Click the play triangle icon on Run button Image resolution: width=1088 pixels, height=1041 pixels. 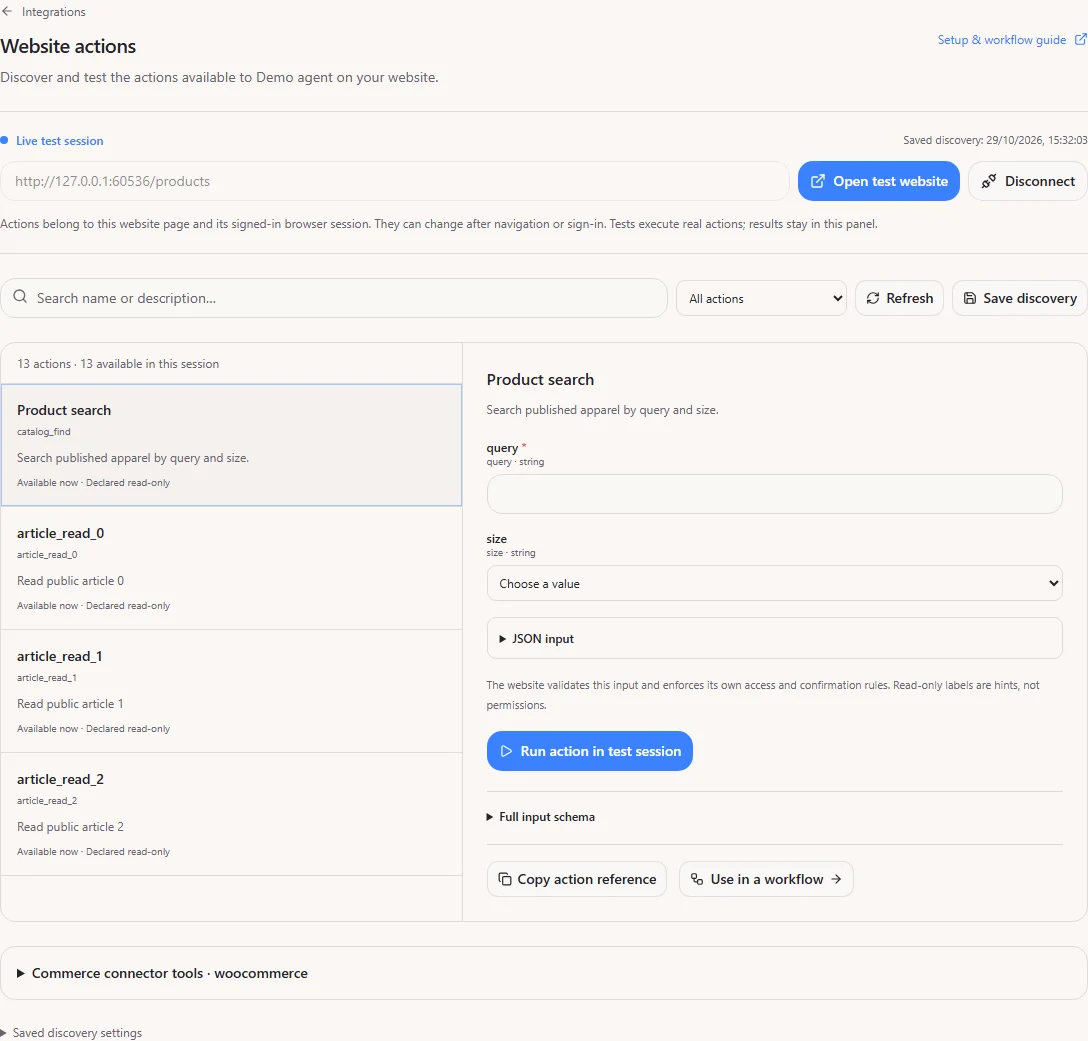tap(506, 751)
